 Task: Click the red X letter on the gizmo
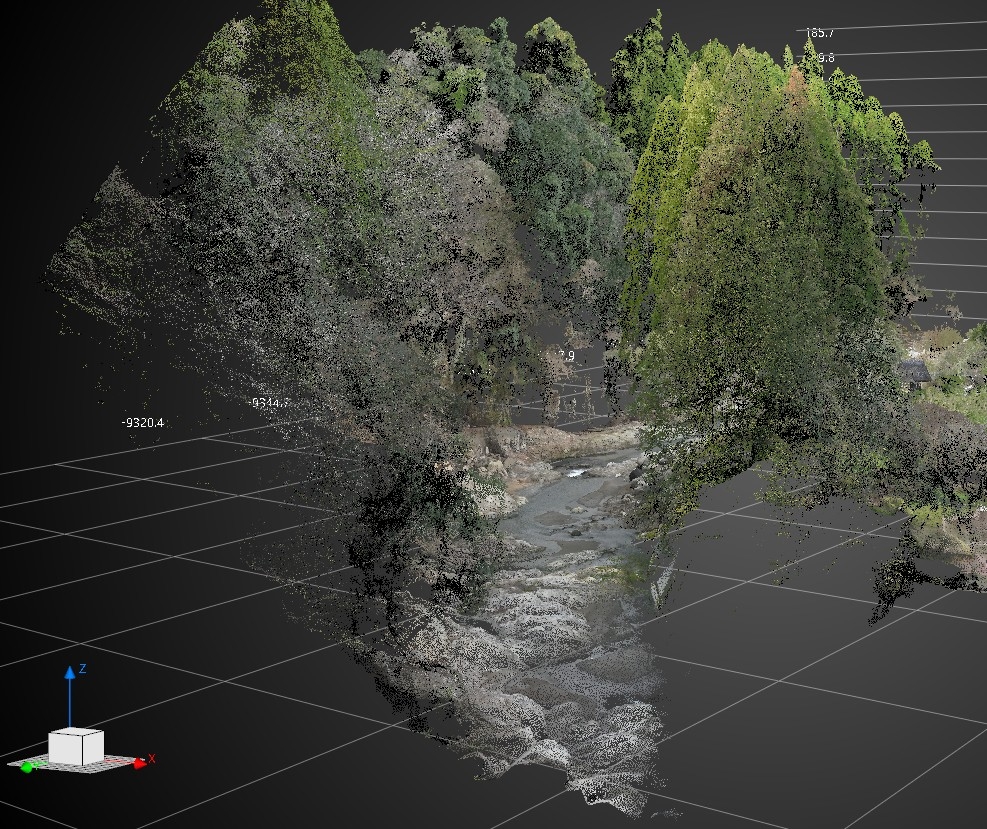pyautogui.click(x=152, y=758)
